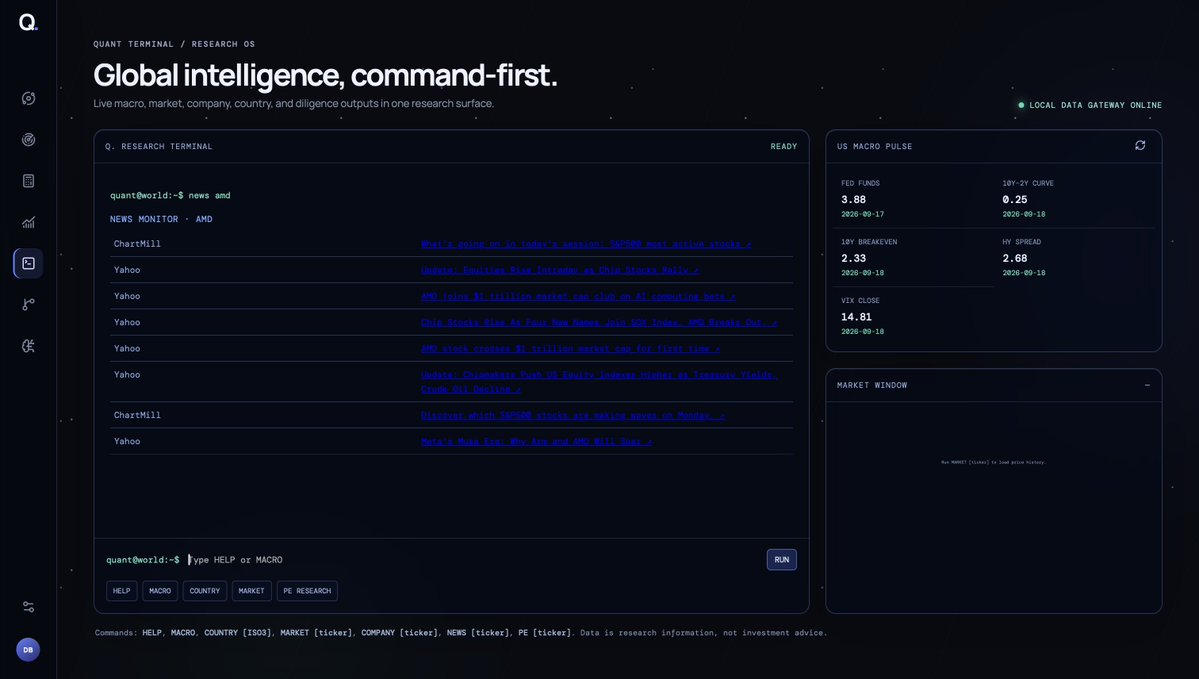The width and height of the screenshot is (1199, 679).
Task: Click the ChartMill source beside Monday moves article
Action: (x=137, y=415)
